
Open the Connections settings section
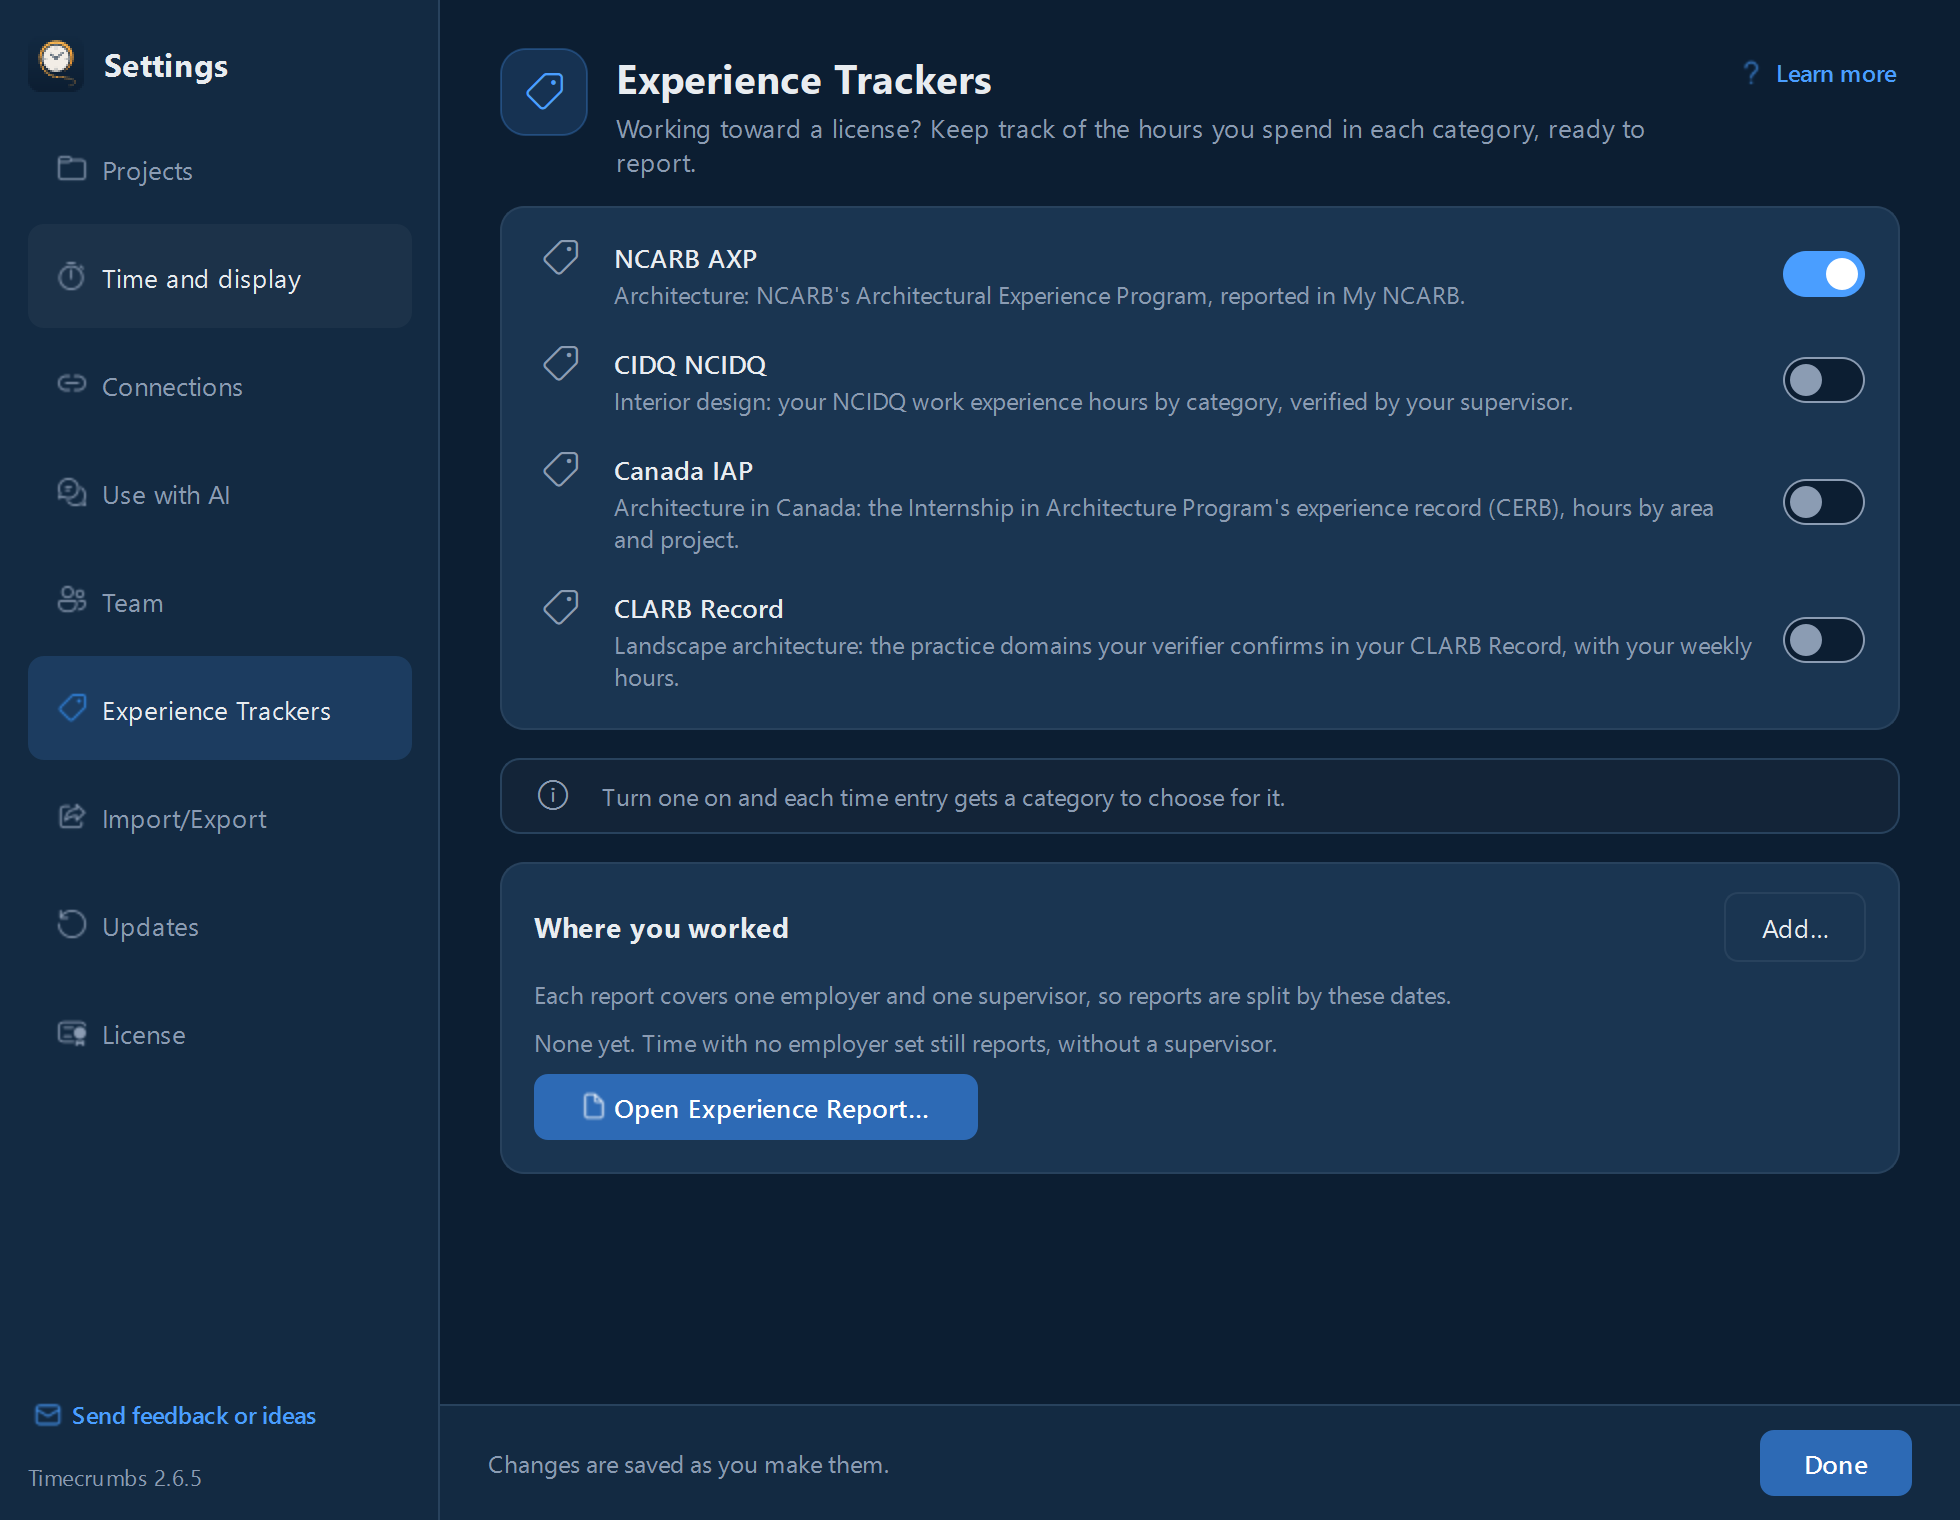pos(220,386)
